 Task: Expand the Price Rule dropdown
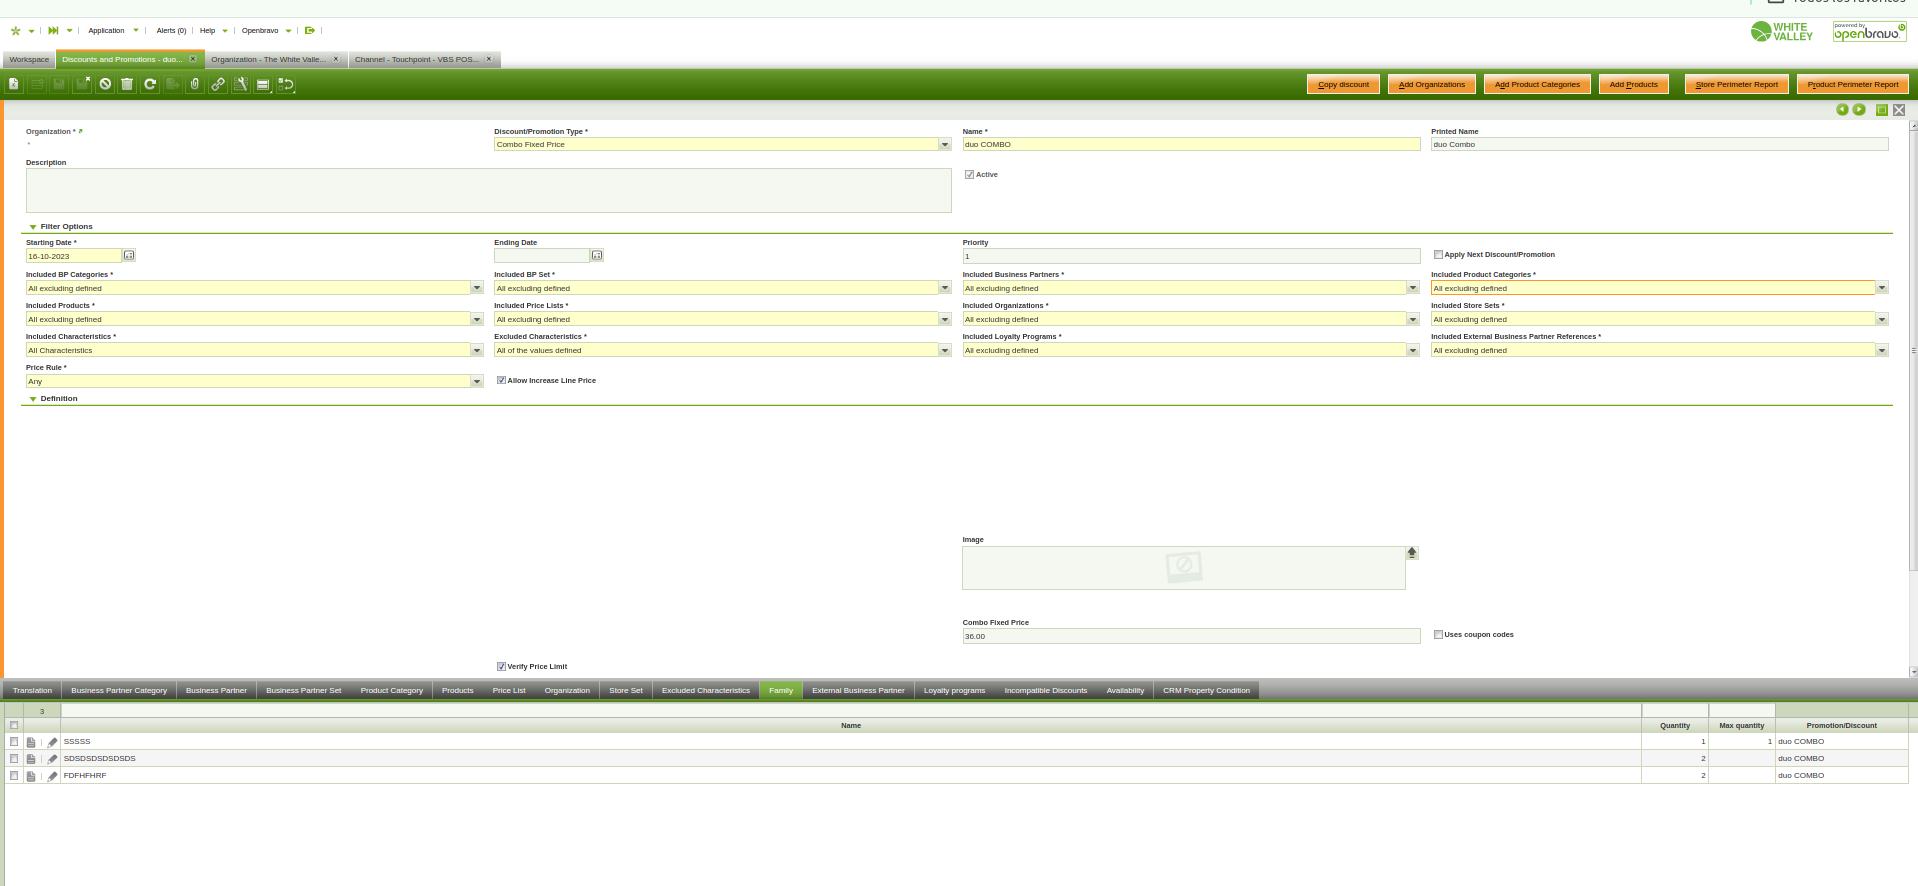coord(476,382)
